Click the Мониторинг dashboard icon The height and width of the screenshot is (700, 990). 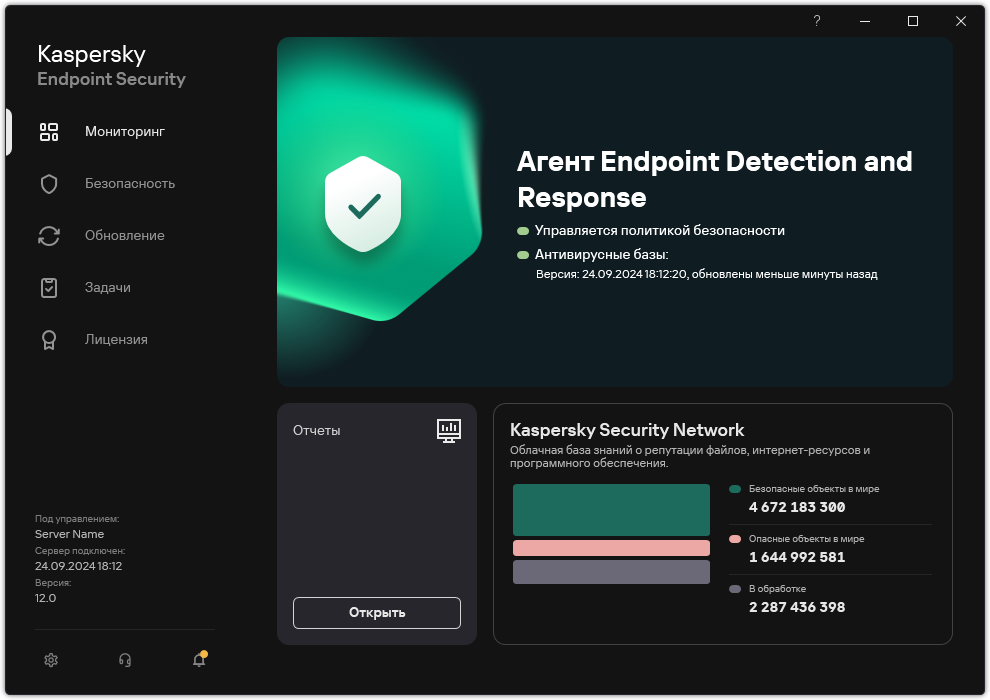(x=49, y=132)
